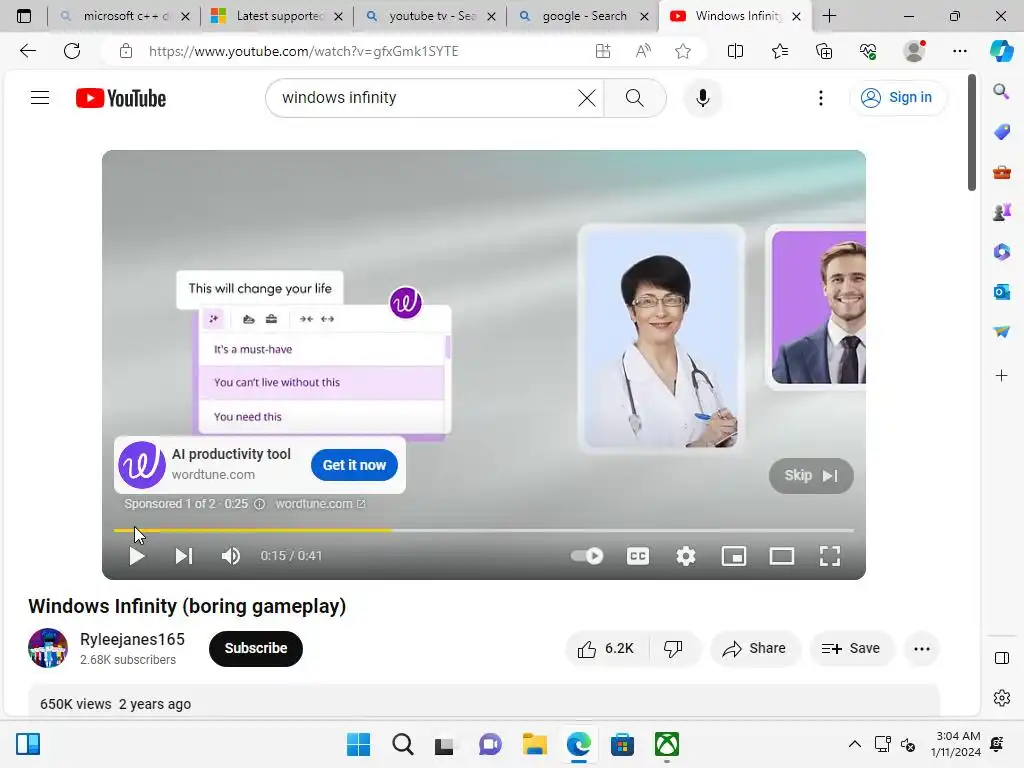Open the App available icon in the address bar
The width and height of the screenshot is (1024, 768).
click(603, 51)
